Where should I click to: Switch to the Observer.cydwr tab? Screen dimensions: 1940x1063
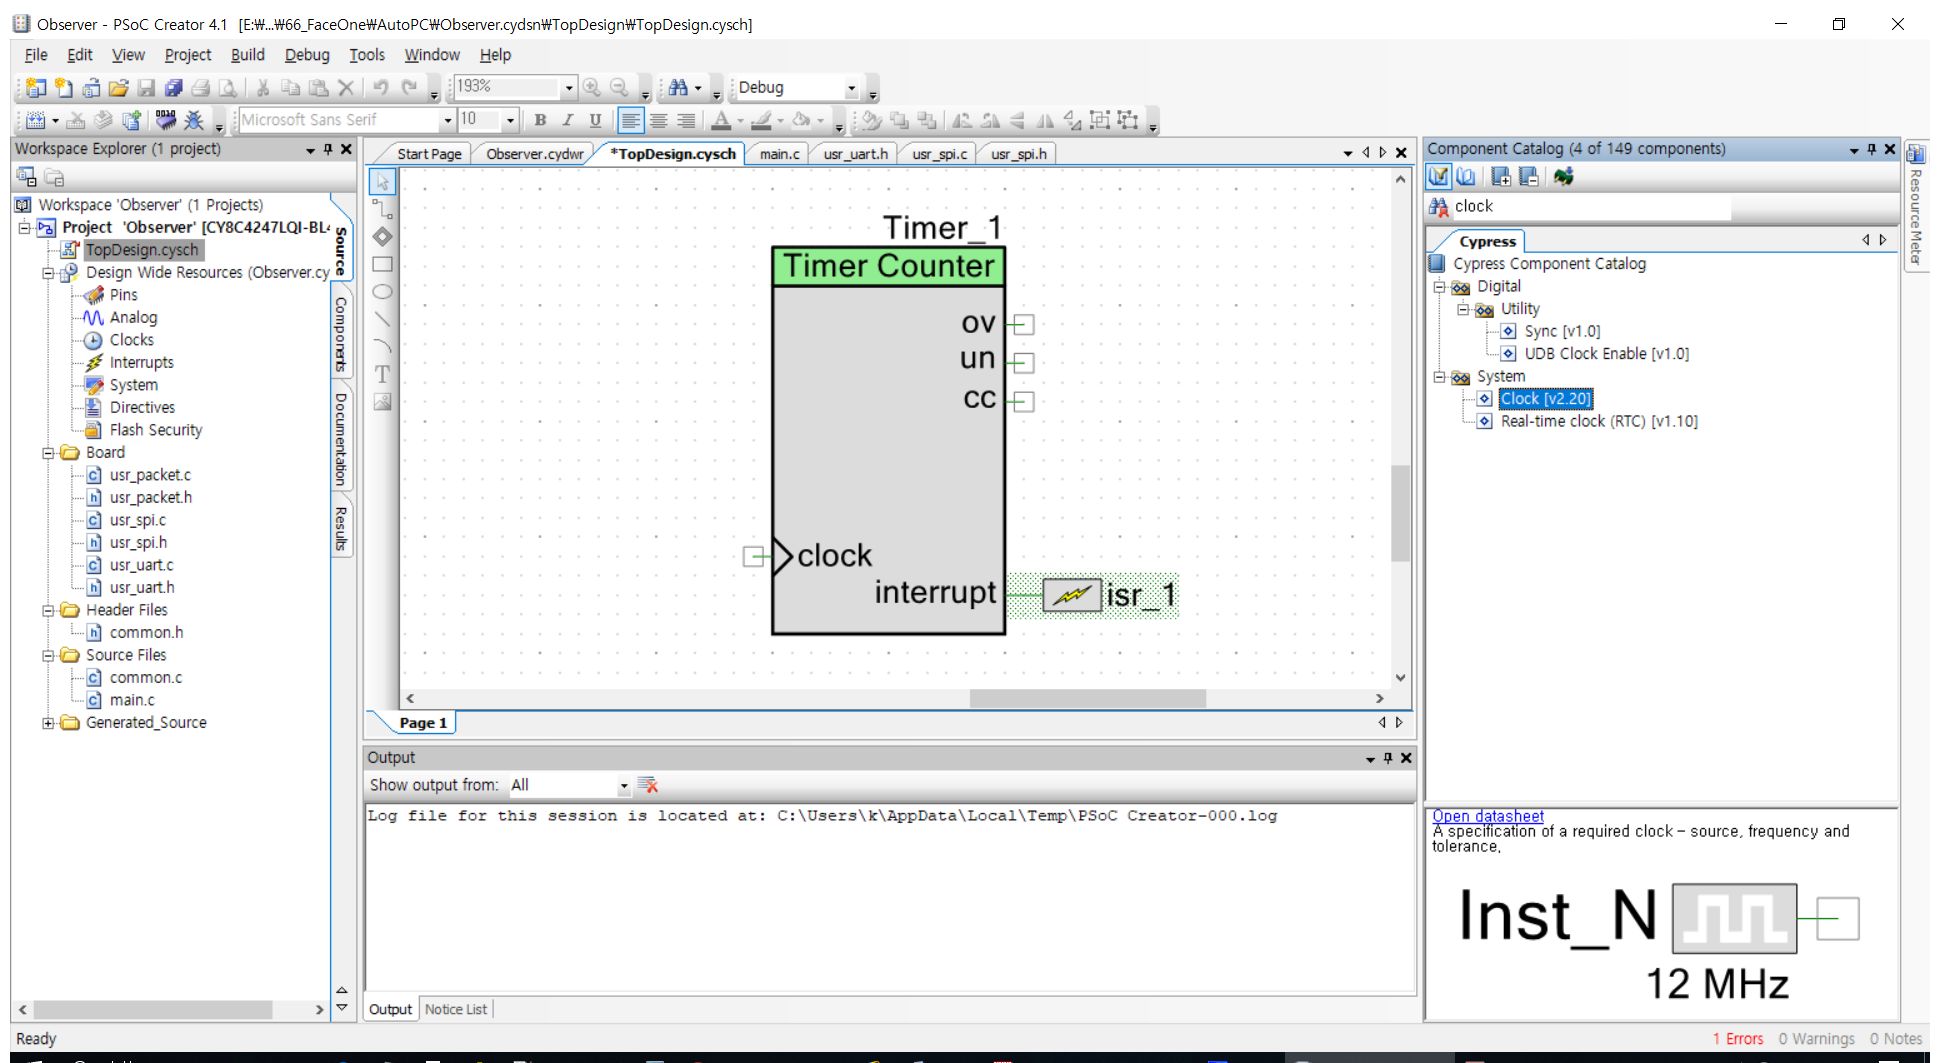pos(534,154)
